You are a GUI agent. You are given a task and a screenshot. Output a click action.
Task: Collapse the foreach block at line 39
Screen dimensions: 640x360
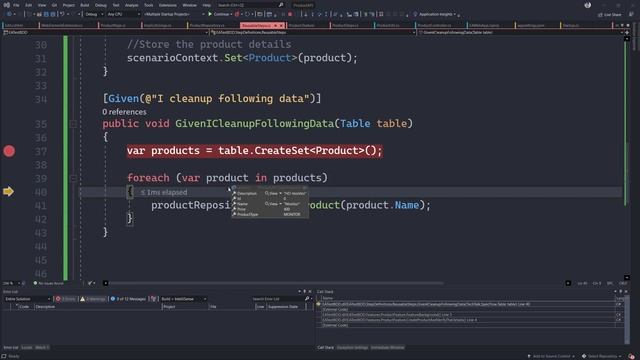tap(73, 178)
